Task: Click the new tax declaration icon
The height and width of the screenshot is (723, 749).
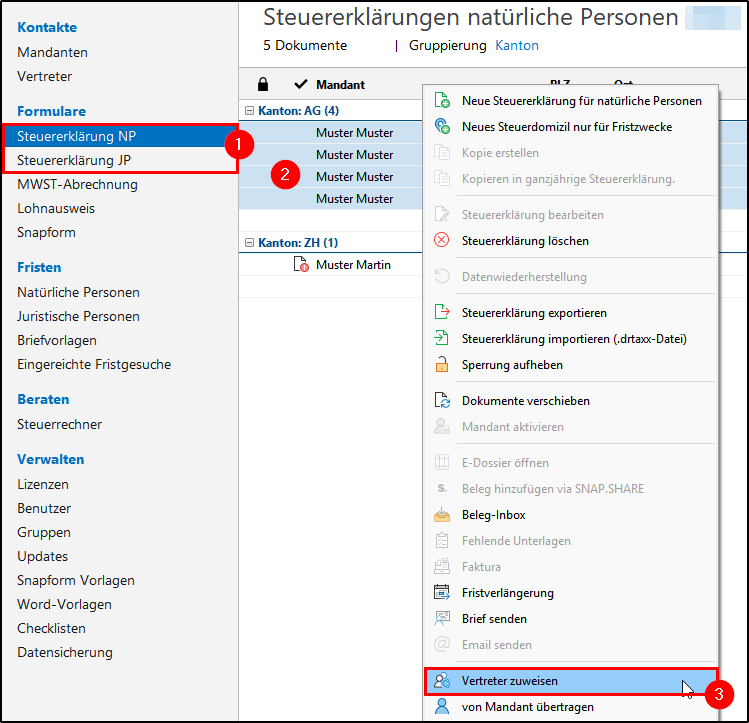Action: (442, 100)
